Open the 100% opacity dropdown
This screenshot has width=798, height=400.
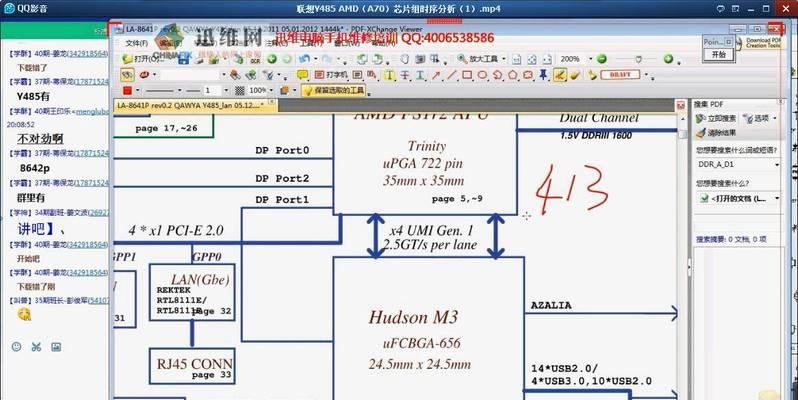[x=271, y=91]
